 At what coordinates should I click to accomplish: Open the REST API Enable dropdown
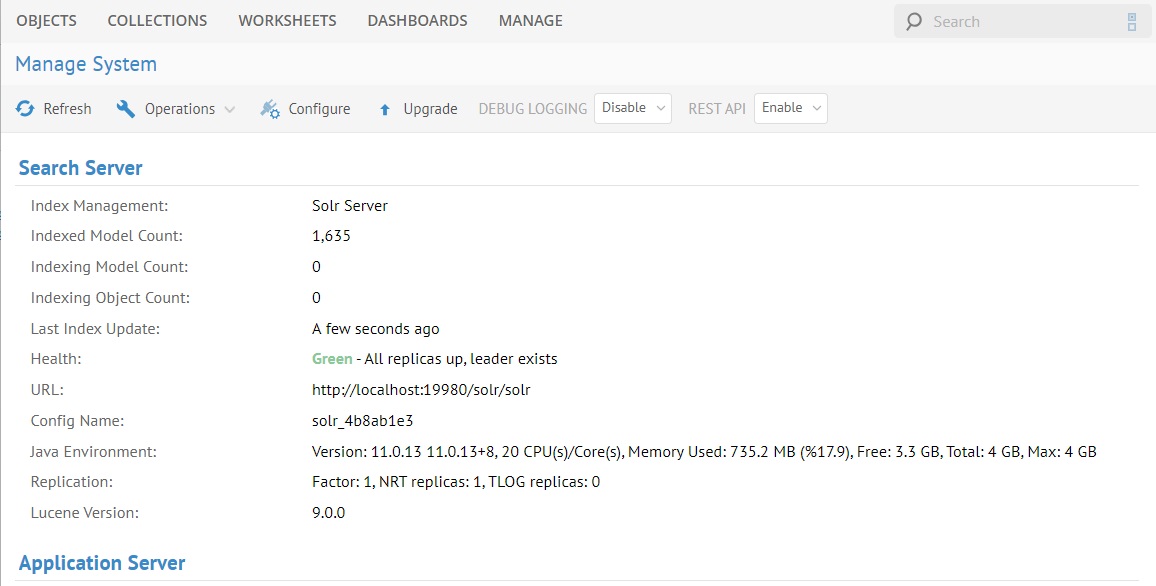click(790, 108)
